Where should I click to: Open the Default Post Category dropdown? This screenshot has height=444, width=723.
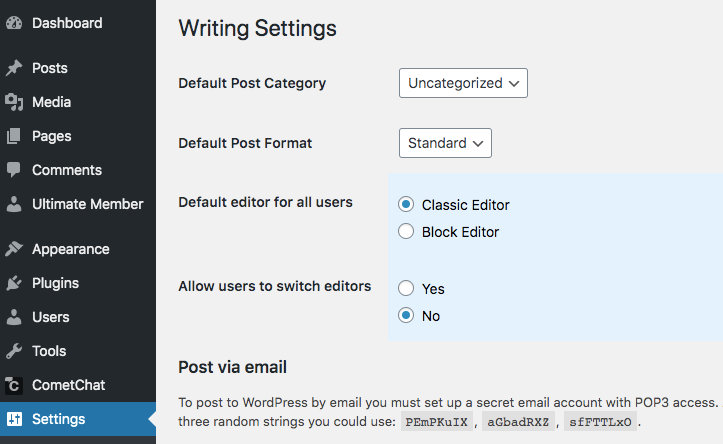click(463, 83)
